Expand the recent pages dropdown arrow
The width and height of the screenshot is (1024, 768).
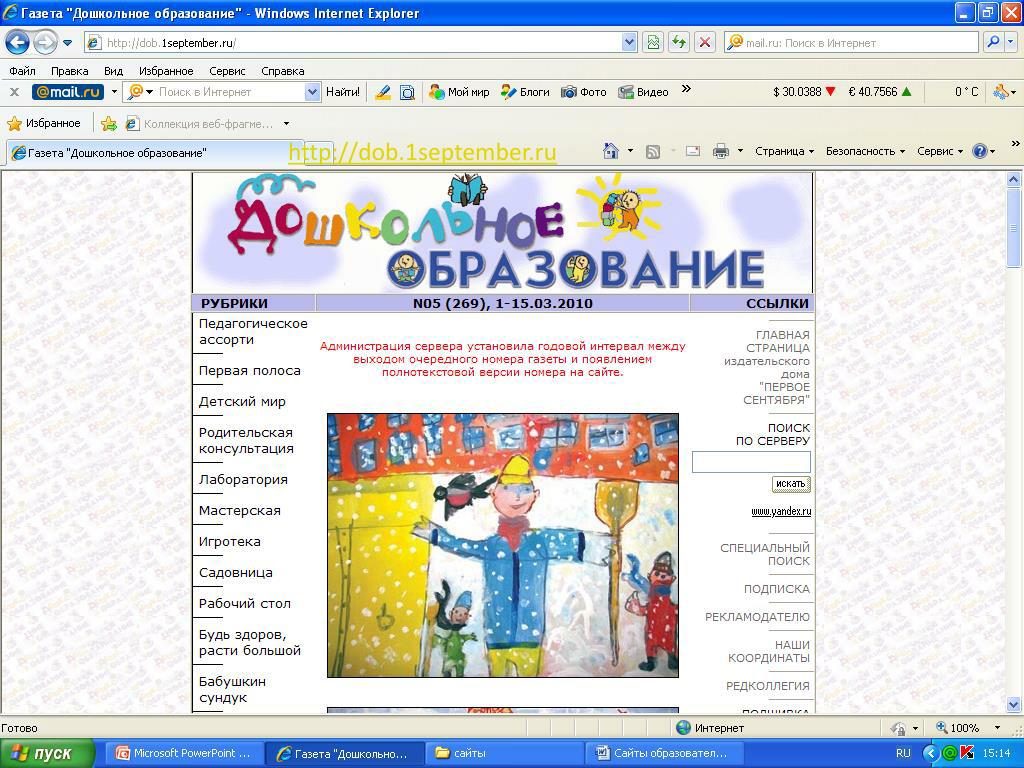pos(67,43)
